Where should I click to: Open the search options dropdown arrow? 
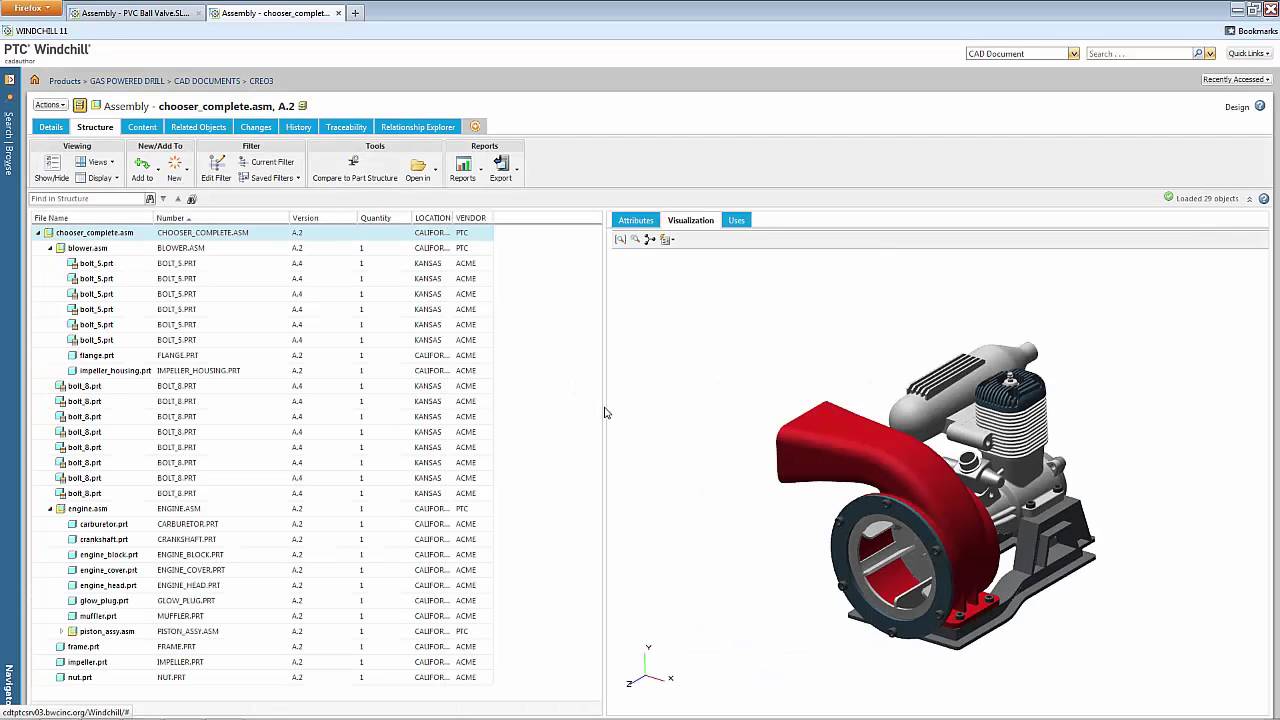[1210, 53]
